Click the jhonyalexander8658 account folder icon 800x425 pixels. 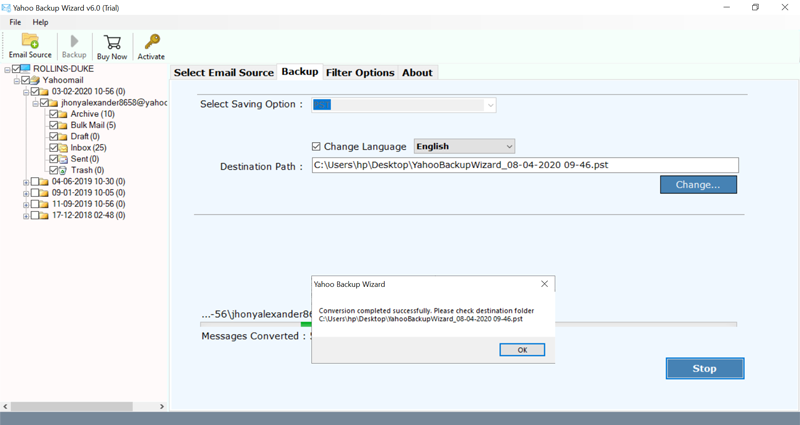54,103
